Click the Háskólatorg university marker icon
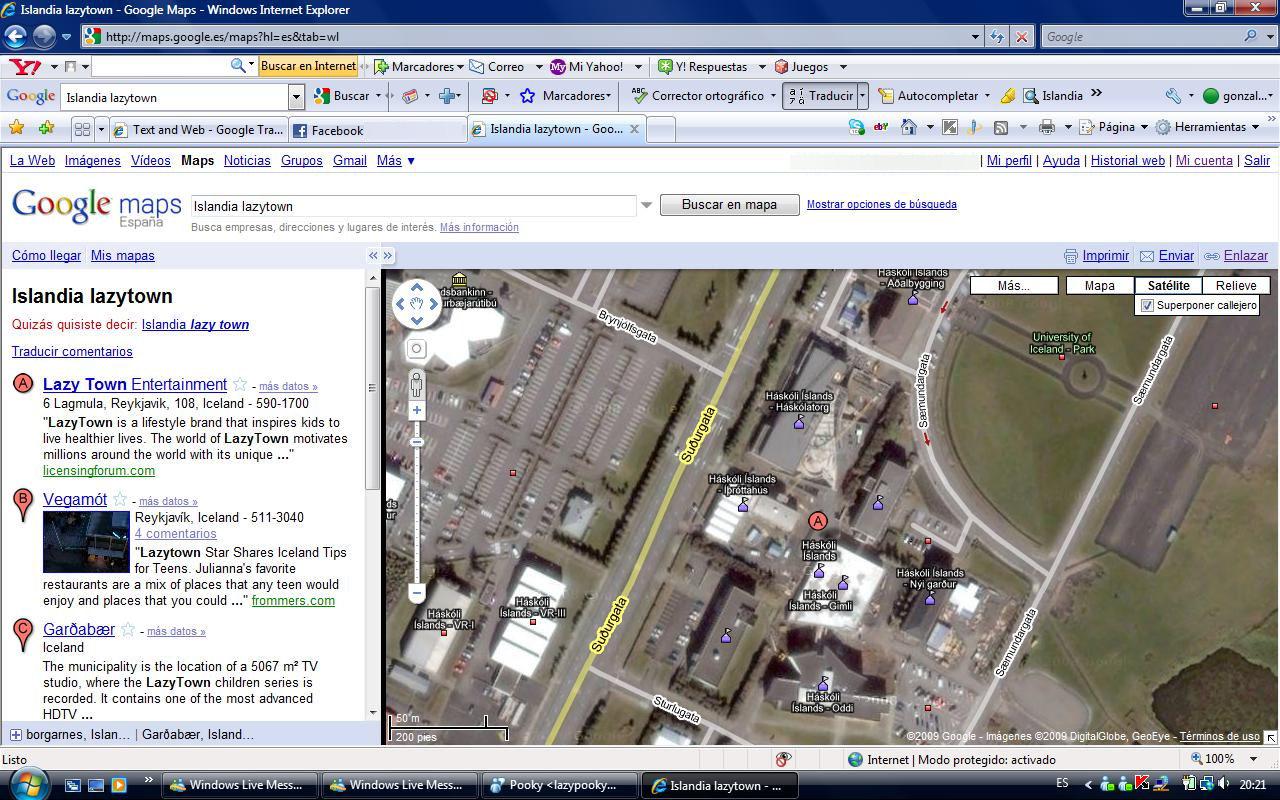The width and height of the screenshot is (1280, 800). (799, 423)
